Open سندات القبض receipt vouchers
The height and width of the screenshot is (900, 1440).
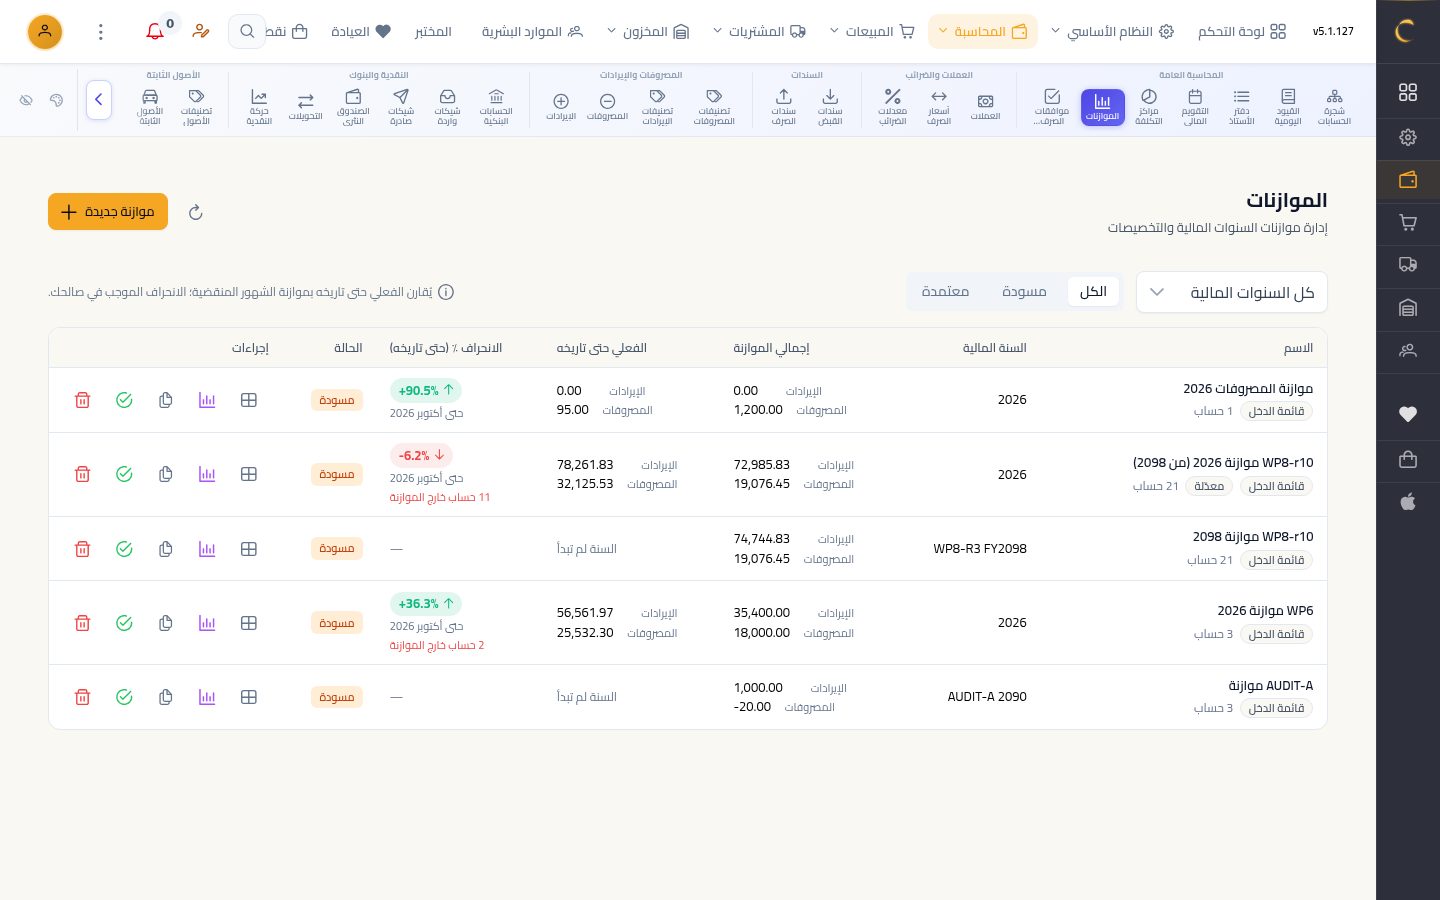(830, 106)
